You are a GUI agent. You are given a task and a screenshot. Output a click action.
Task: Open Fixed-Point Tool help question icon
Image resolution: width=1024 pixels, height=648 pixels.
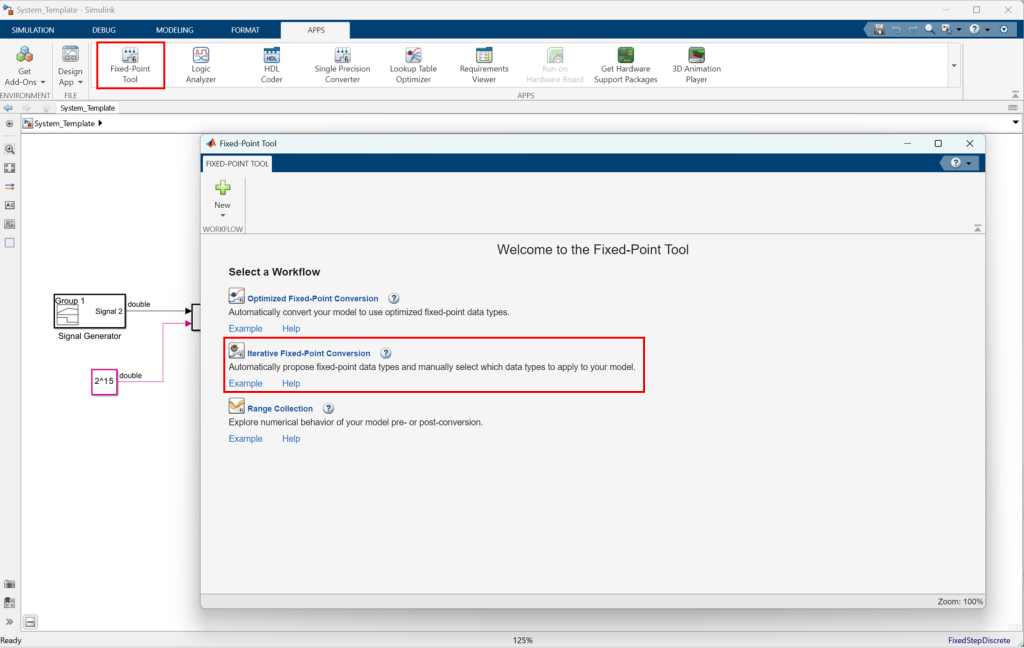pos(955,163)
